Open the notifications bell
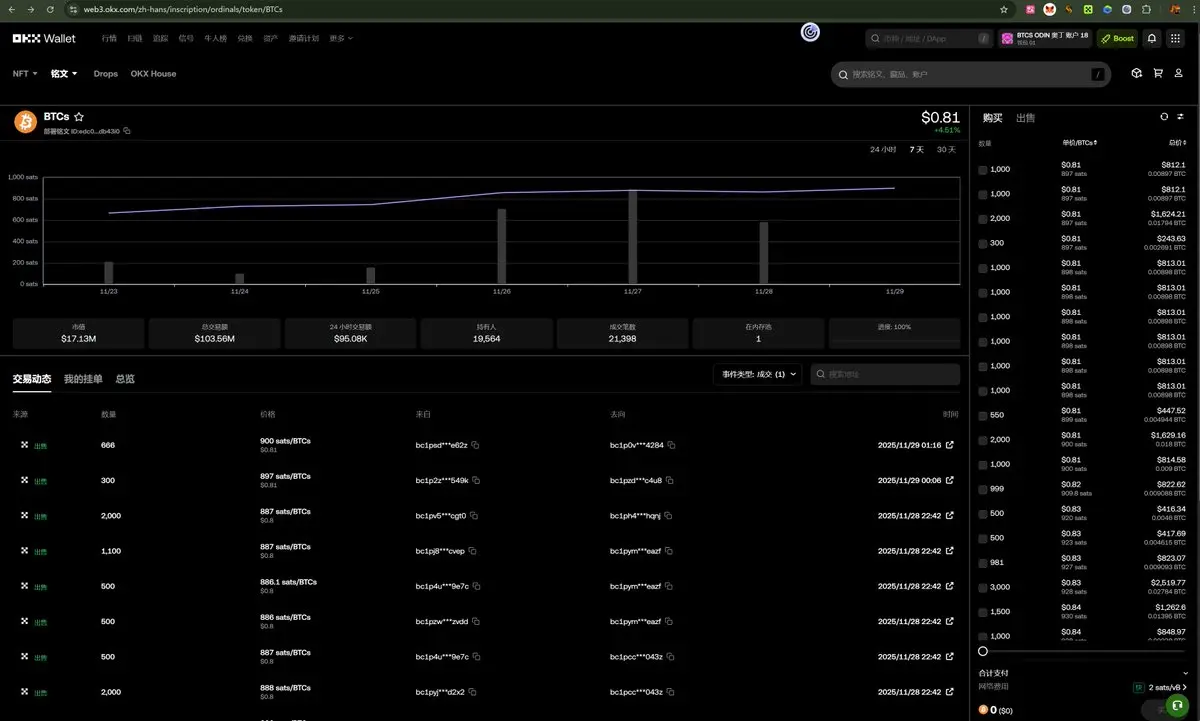Viewport: 1200px width, 721px height. click(1152, 38)
